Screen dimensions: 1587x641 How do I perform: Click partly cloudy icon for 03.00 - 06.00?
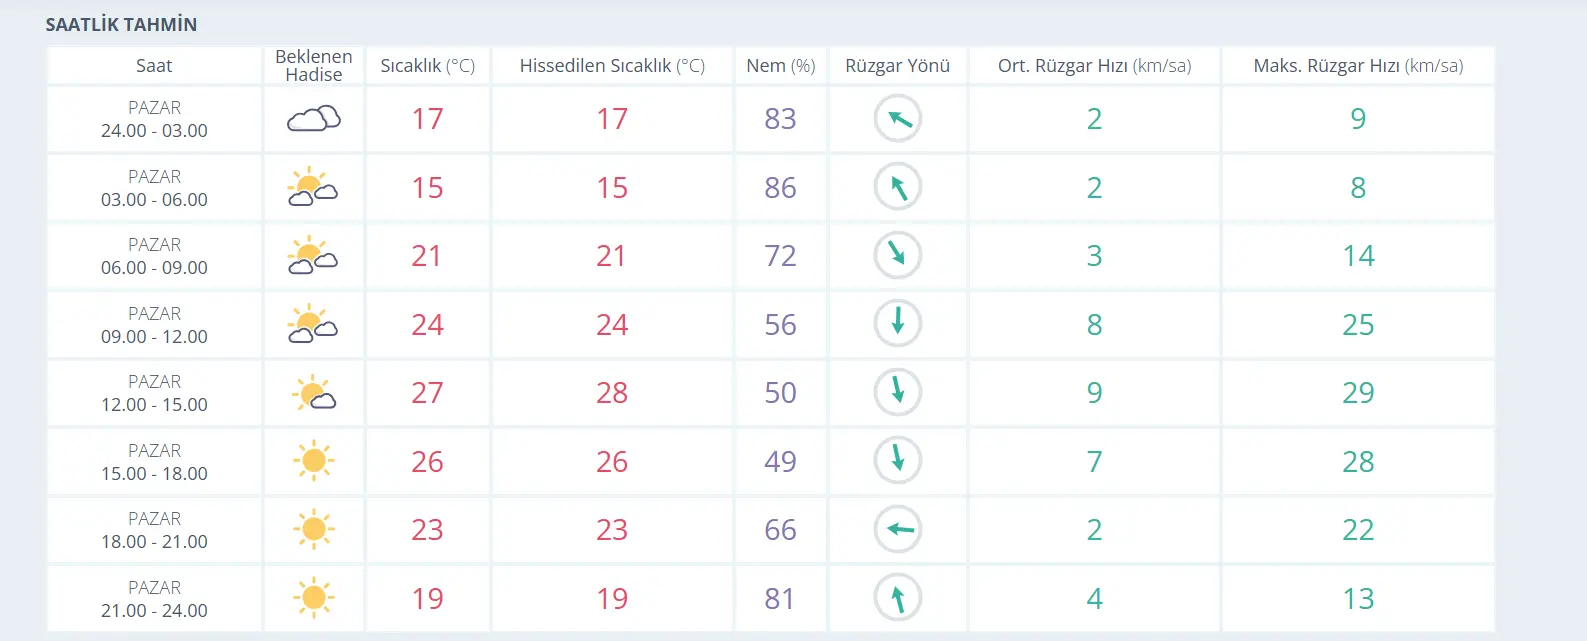pyautogui.click(x=313, y=187)
